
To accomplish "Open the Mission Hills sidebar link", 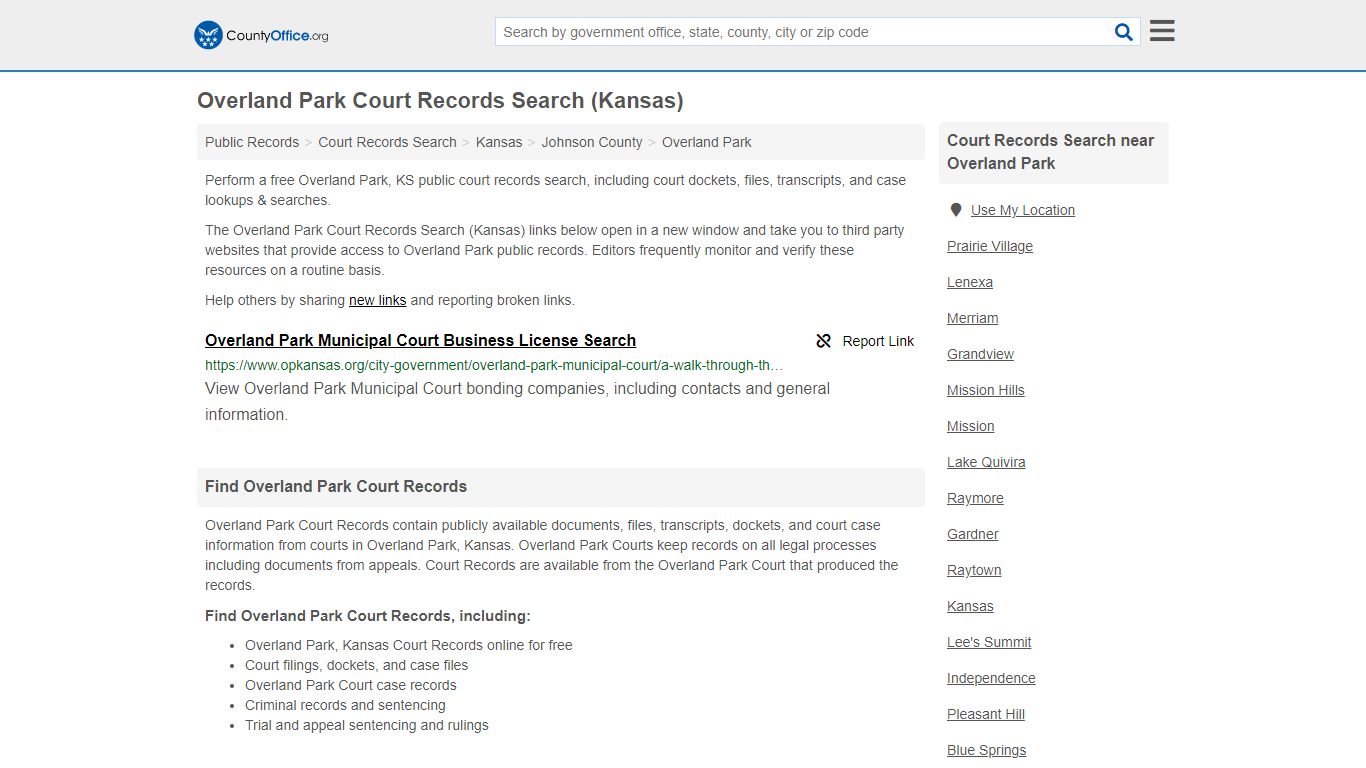I will pyautogui.click(x=986, y=390).
